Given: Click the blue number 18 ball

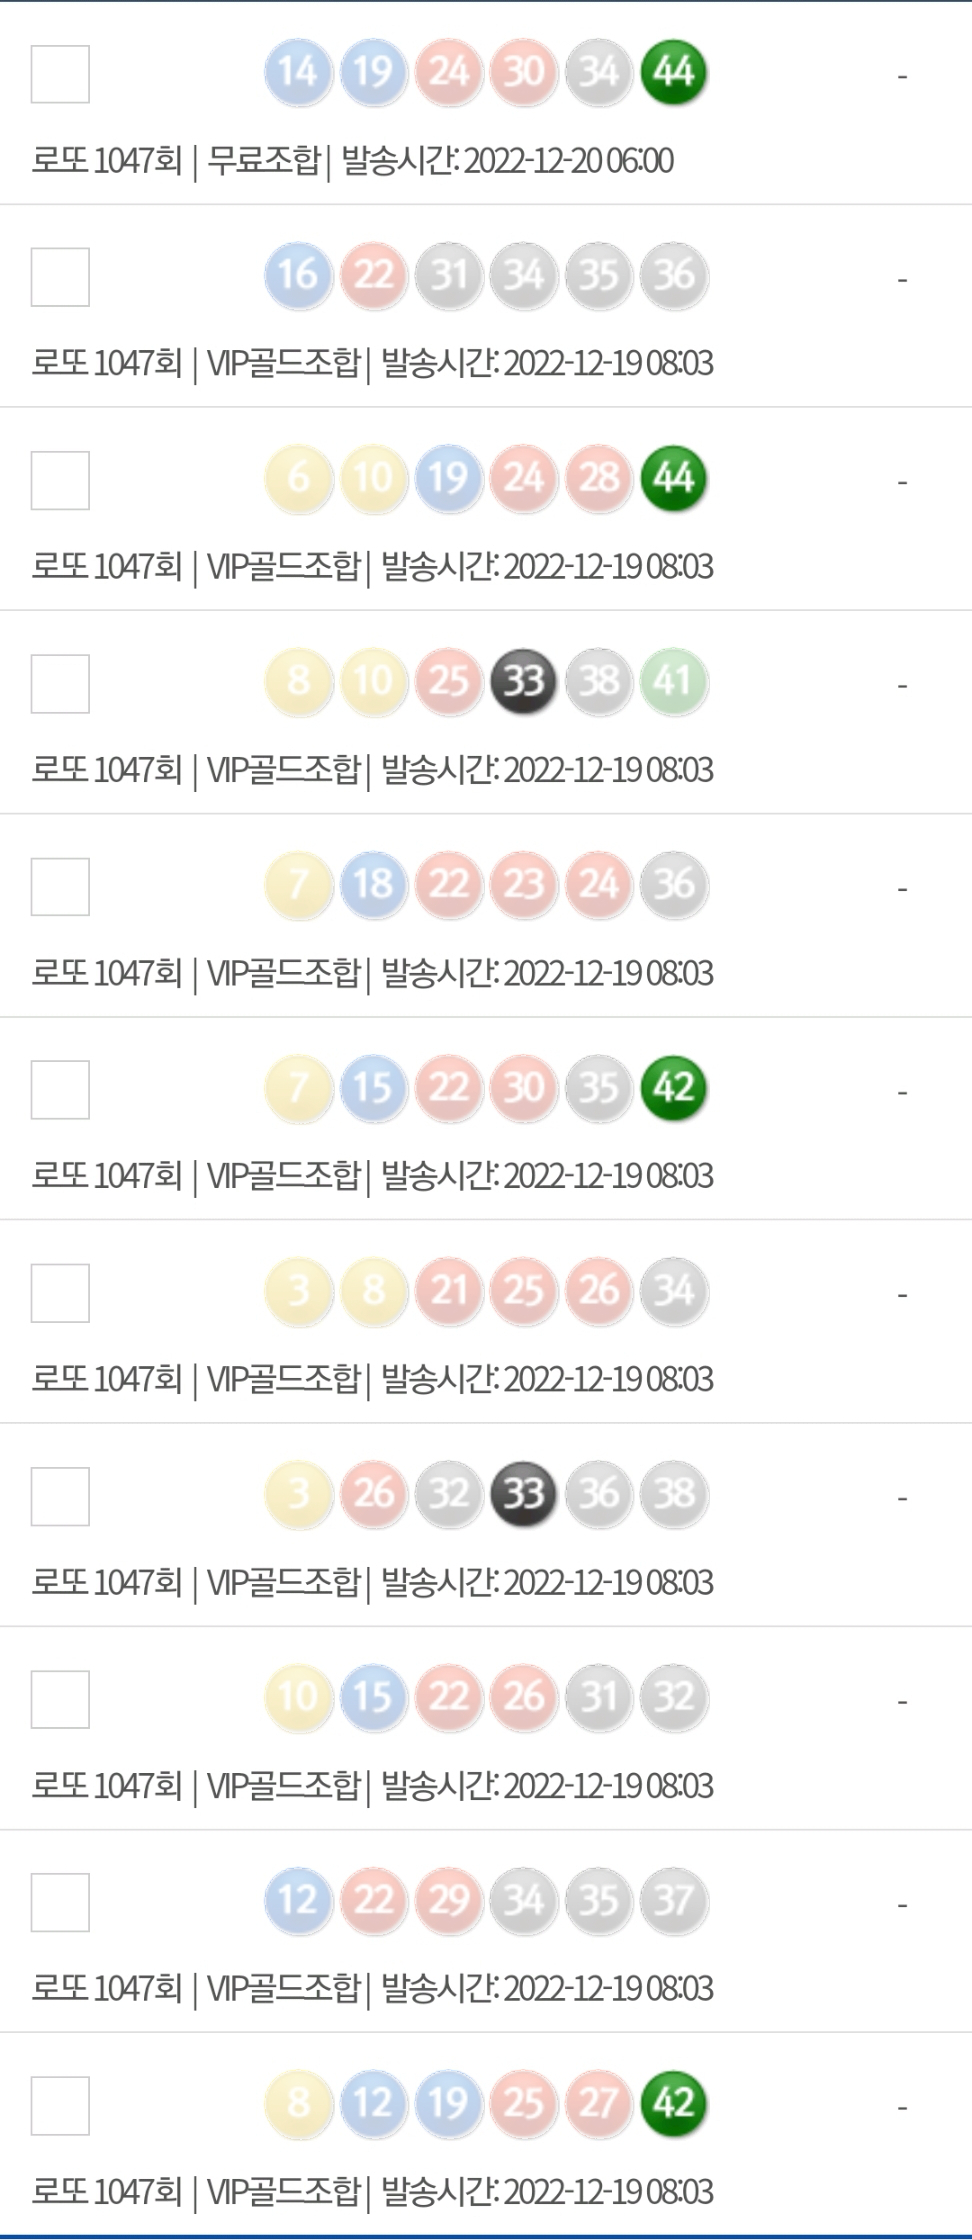Looking at the screenshot, I should pyautogui.click(x=373, y=884).
